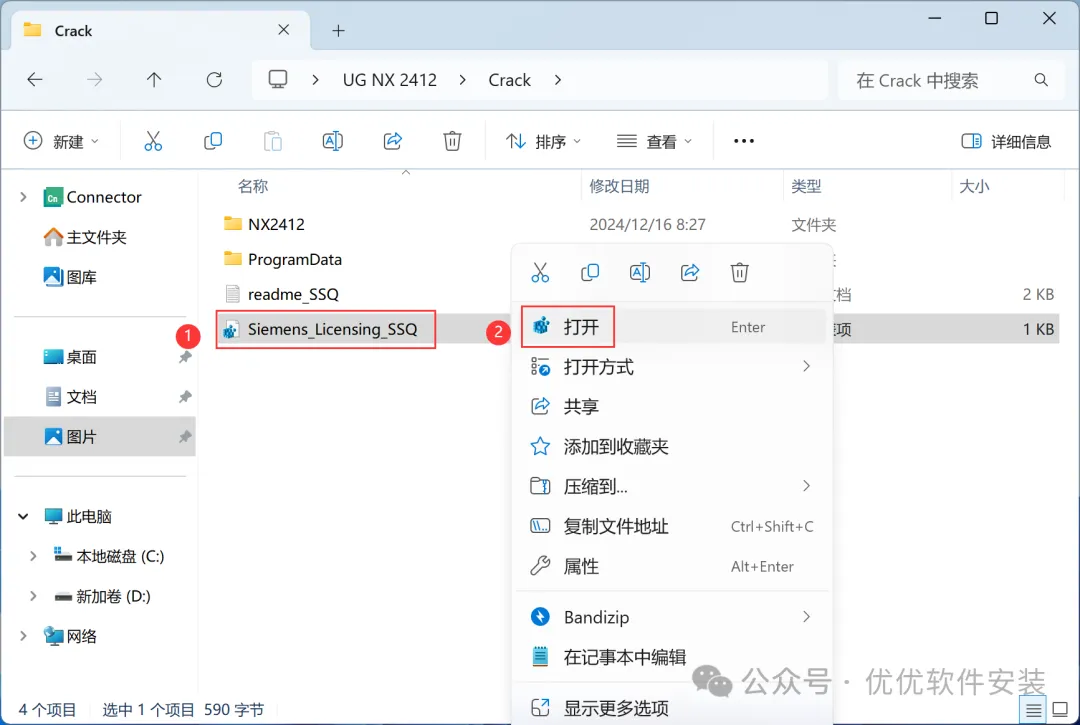Open the 排序 (Sort) dropdown
The image size is (1080, 725).
543,141
